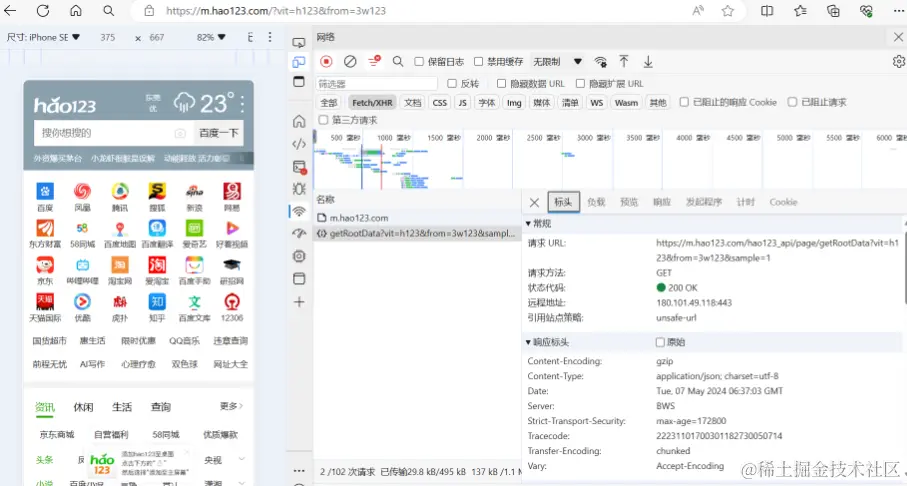The image size is (907, 486).
Task: Click browser address bar URL
Action: [275, 10]
